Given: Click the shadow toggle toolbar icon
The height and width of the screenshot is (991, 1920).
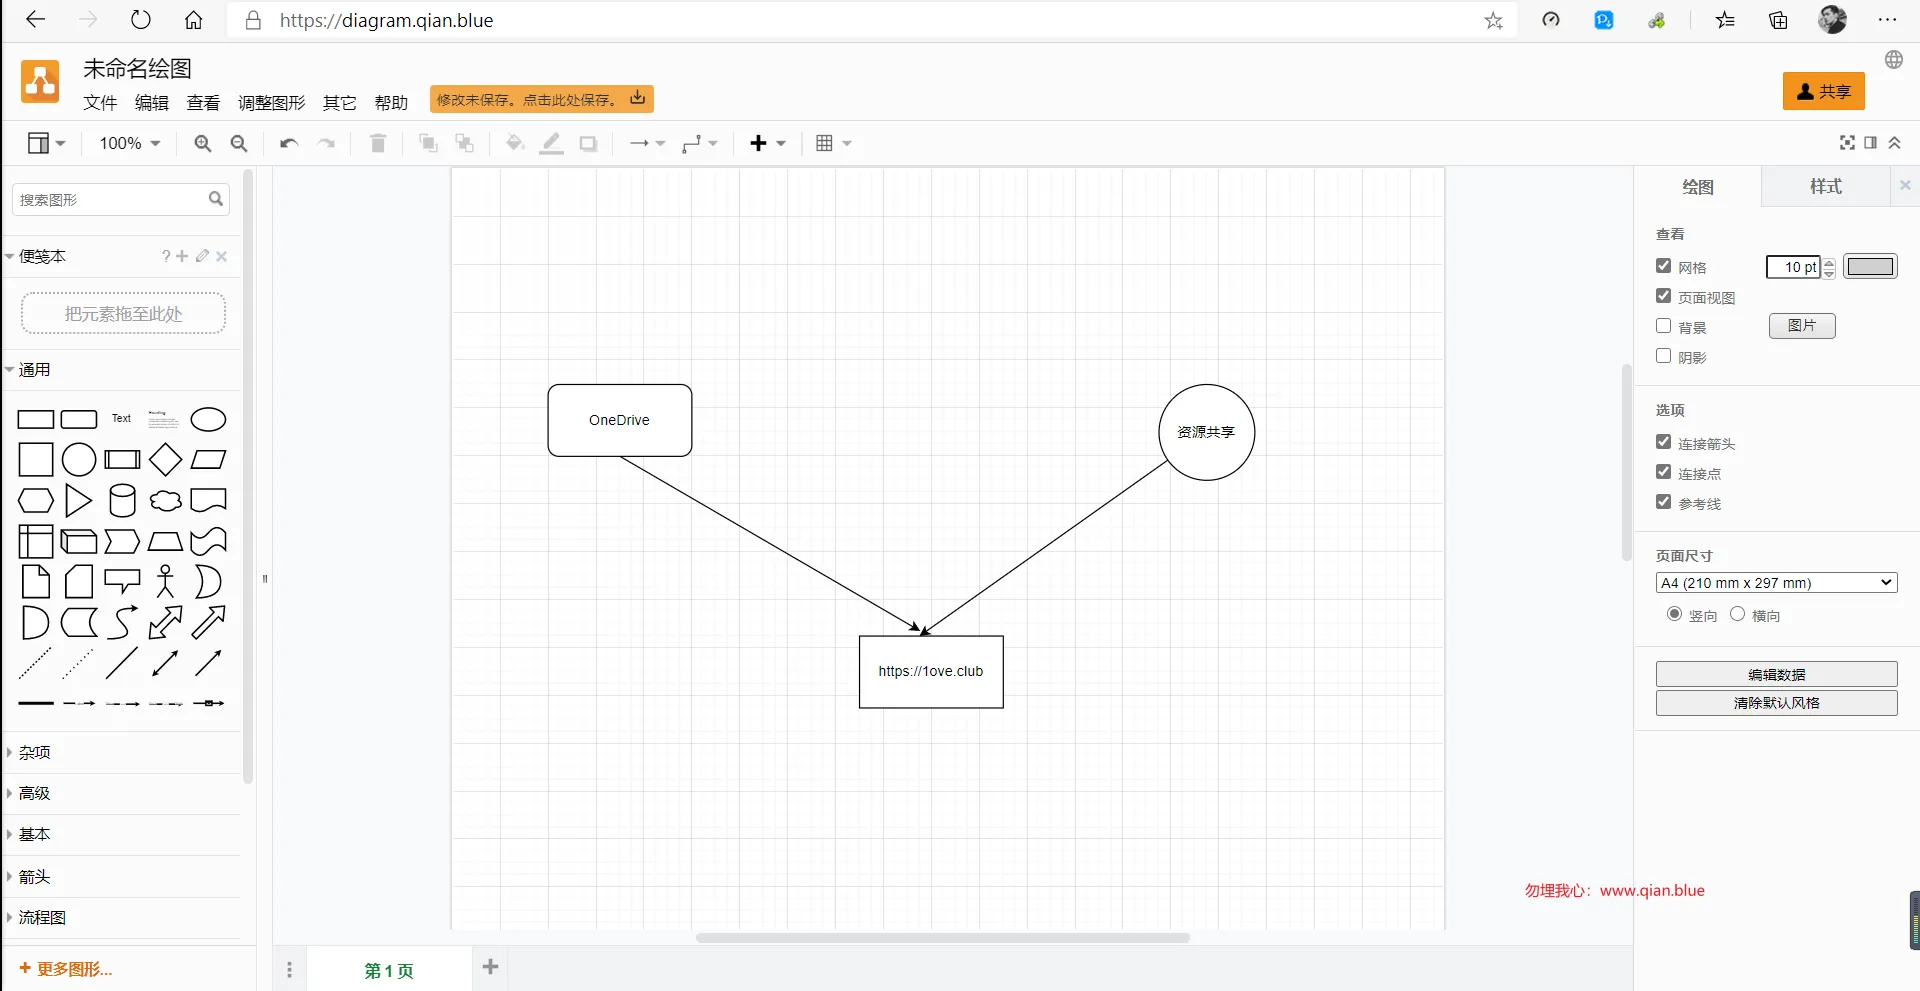Looking at the screenshot, I should tap(589, 144).
